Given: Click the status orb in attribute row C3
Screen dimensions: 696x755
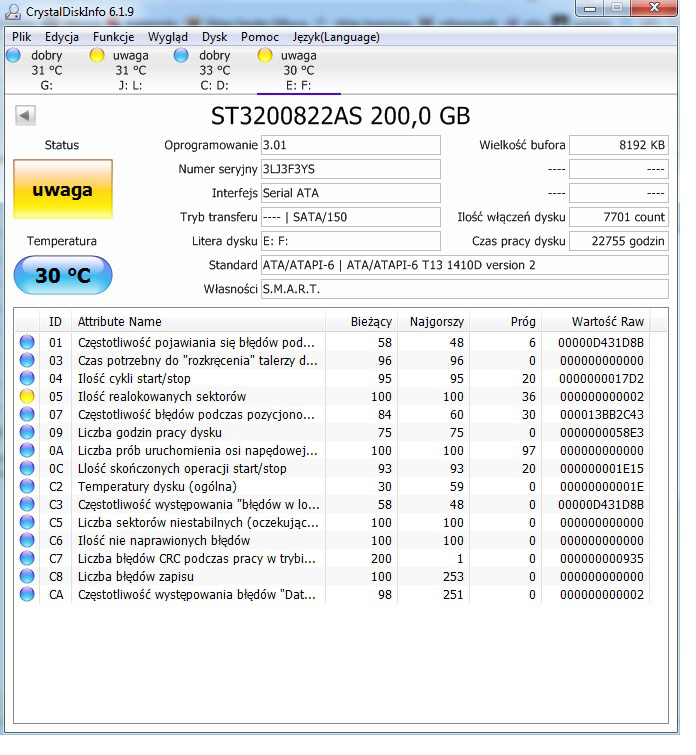Looking at the screenshot, I should (x=27, y=504).
